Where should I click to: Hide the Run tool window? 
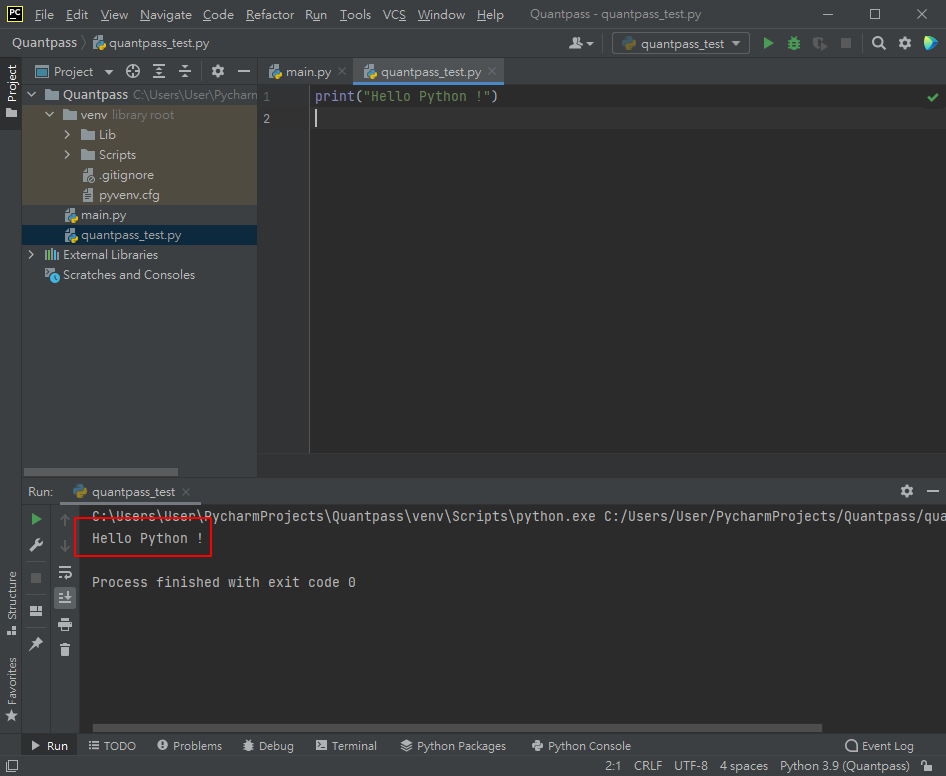tap(933, 491)
